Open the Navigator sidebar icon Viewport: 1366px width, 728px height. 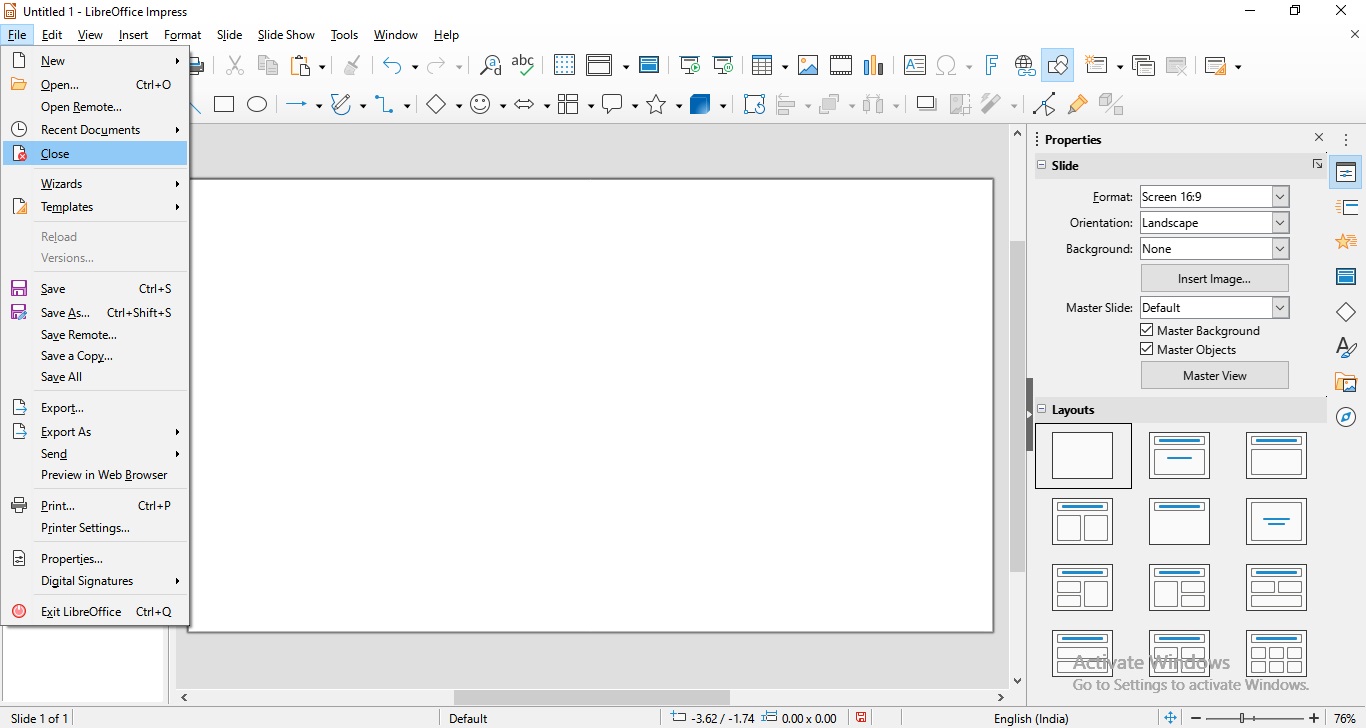(x=1346, y=417)
